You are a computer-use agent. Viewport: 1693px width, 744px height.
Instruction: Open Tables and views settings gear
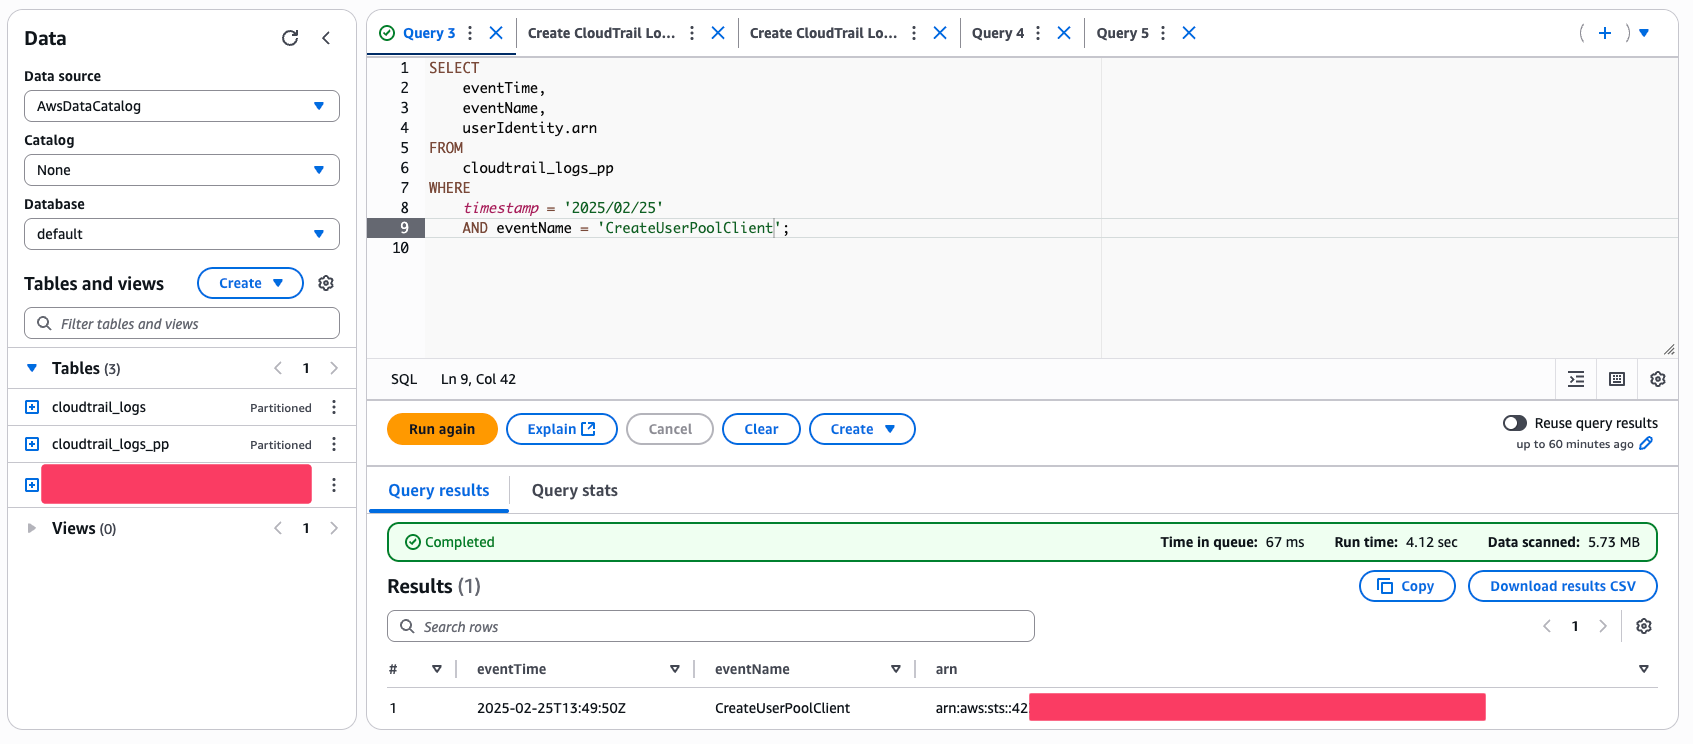(326, 283)
